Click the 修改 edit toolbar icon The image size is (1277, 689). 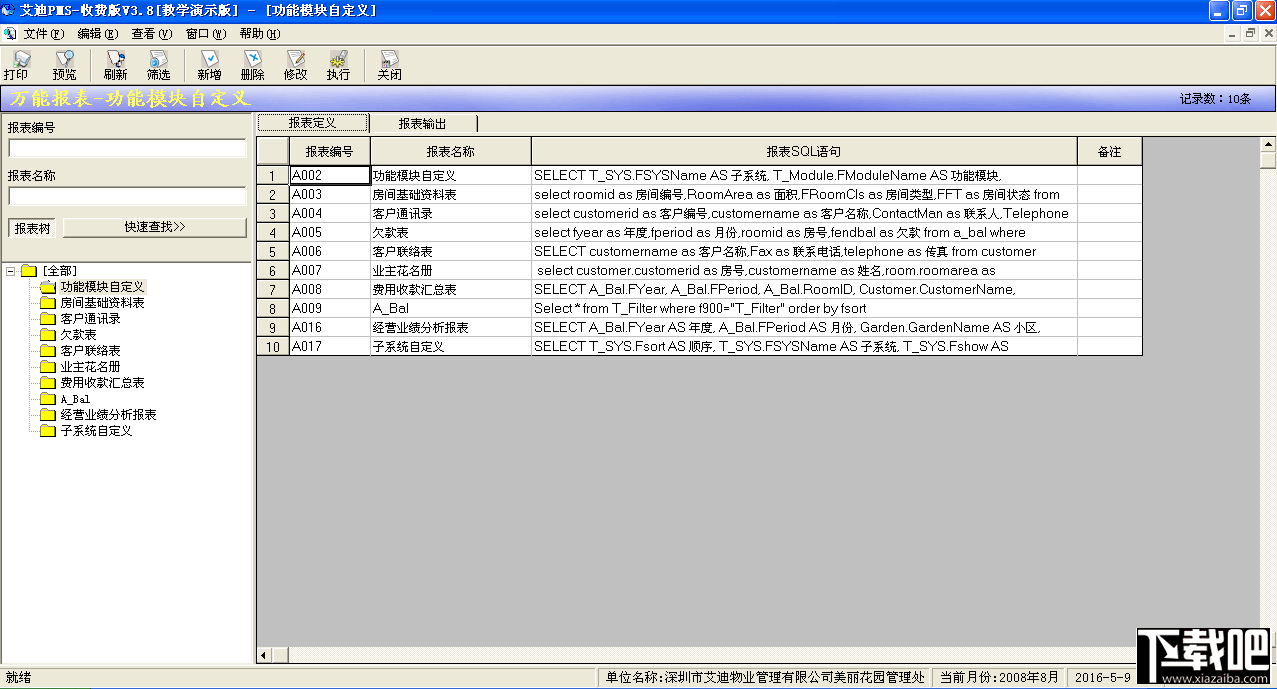(296, 66)
